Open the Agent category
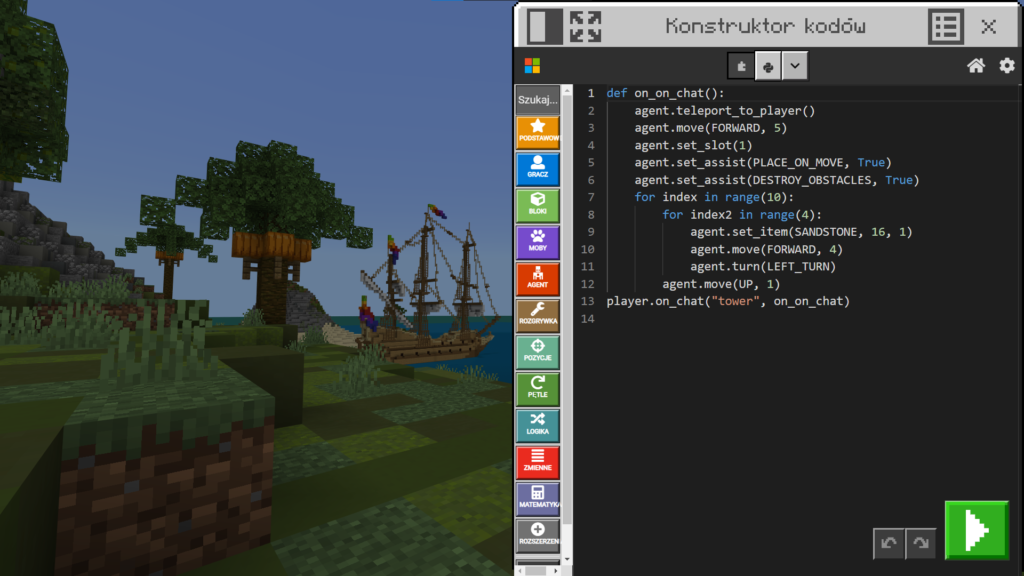This screenshot has width=1024, height=576. coord(537,278)
